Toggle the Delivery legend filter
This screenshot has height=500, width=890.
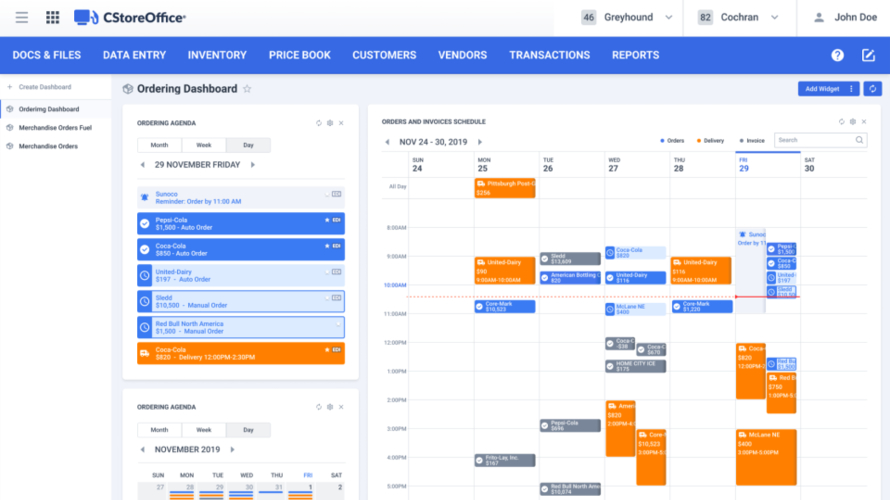click(710, 141)
